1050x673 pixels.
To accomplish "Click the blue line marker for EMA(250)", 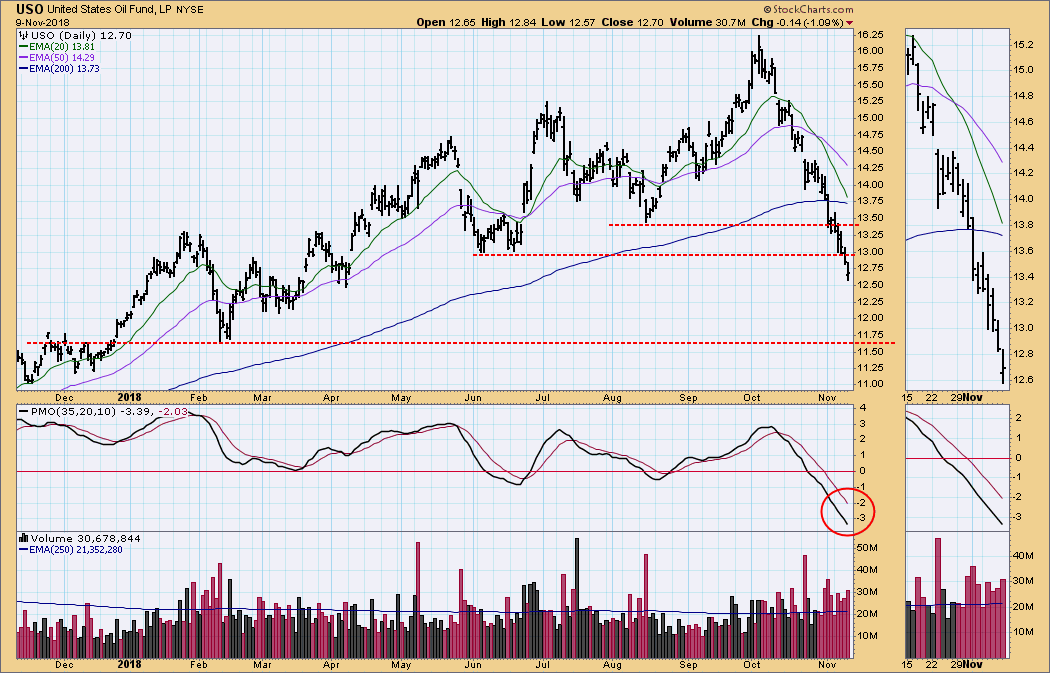I will (23, 549).
